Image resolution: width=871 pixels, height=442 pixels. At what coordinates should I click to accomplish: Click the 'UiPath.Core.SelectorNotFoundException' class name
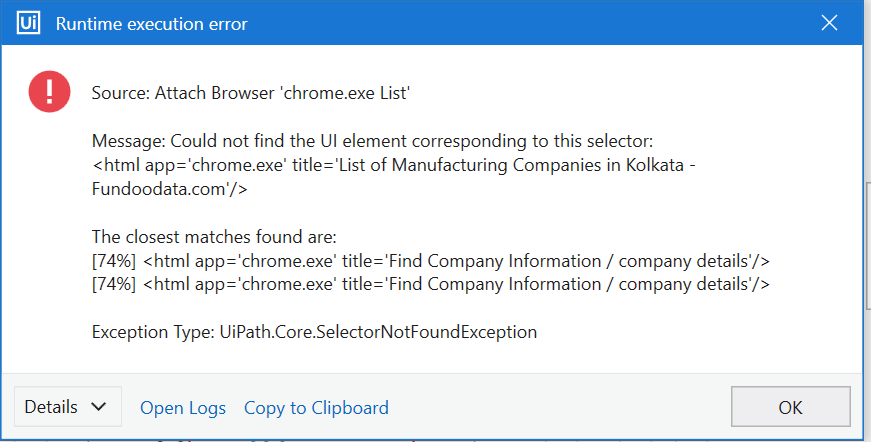pos(379,332)
